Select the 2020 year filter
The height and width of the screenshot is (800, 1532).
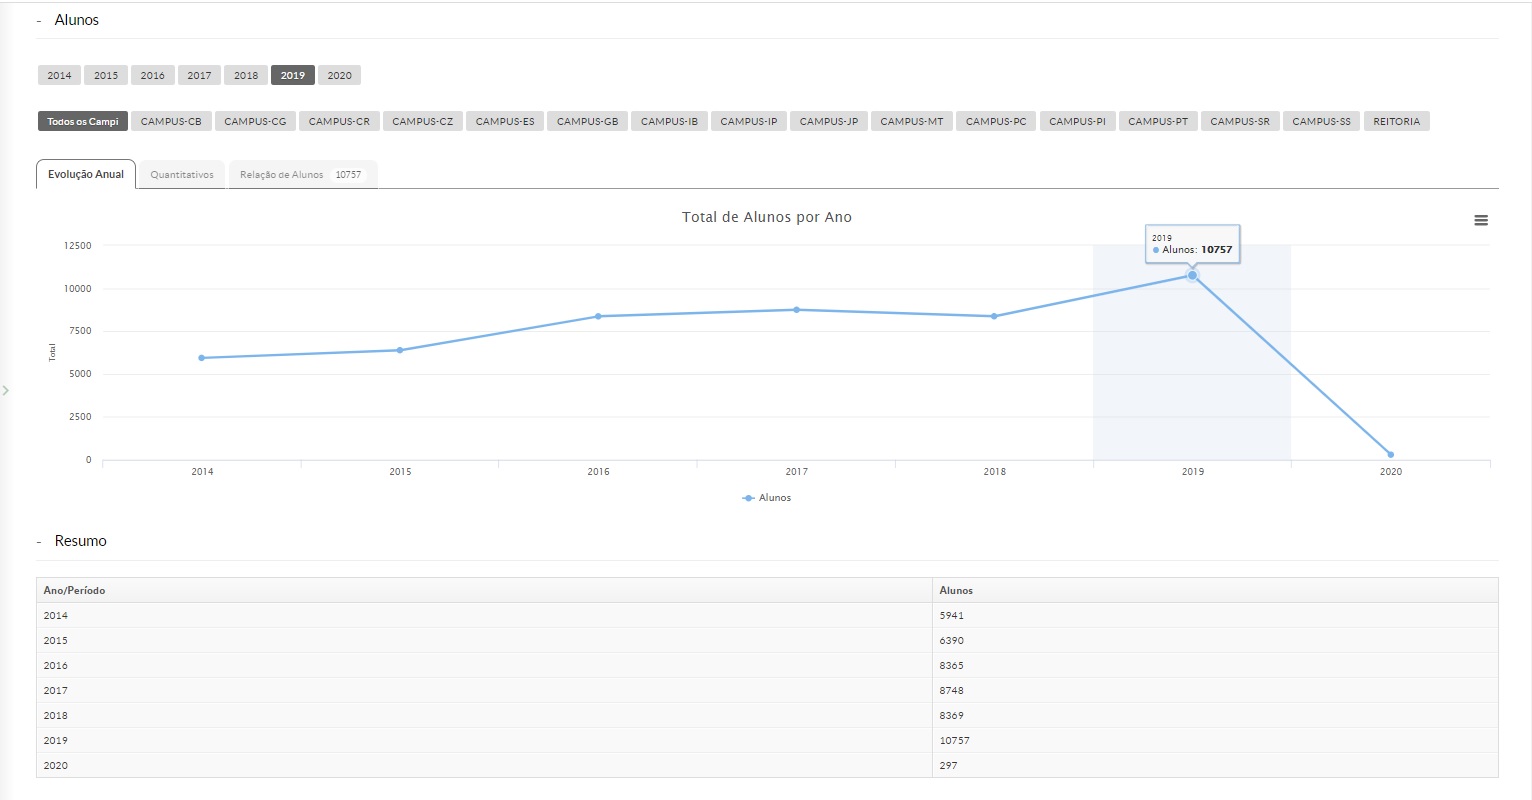pyautogui.click(x=339, y=76)
